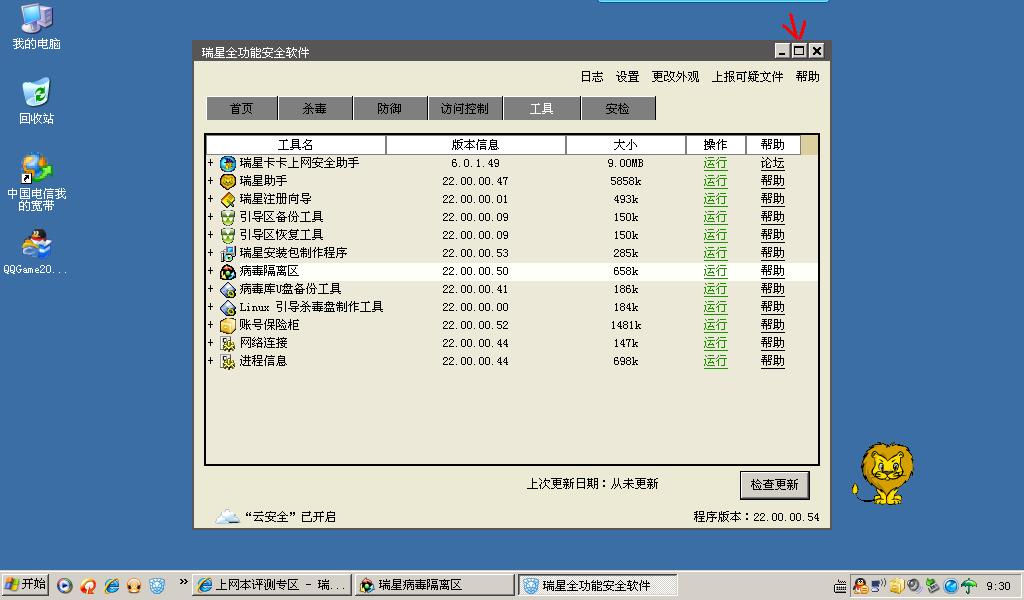
Task: Click the Linux tool size 184k
Action: coord(626,308)
